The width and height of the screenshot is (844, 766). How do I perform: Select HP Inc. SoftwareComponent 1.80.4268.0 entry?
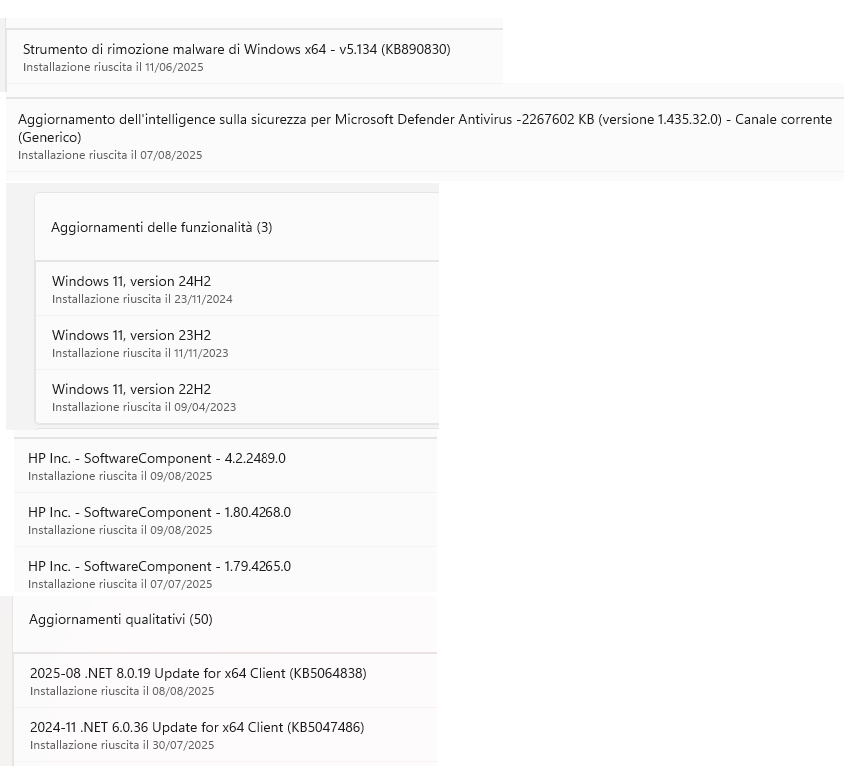[x=225, y=520]
